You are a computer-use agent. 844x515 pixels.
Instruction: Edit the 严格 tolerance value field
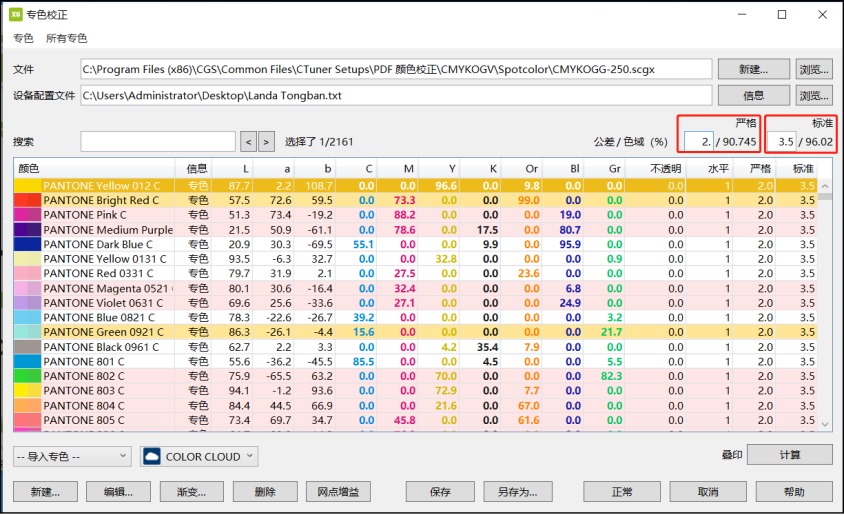(699, 142)
